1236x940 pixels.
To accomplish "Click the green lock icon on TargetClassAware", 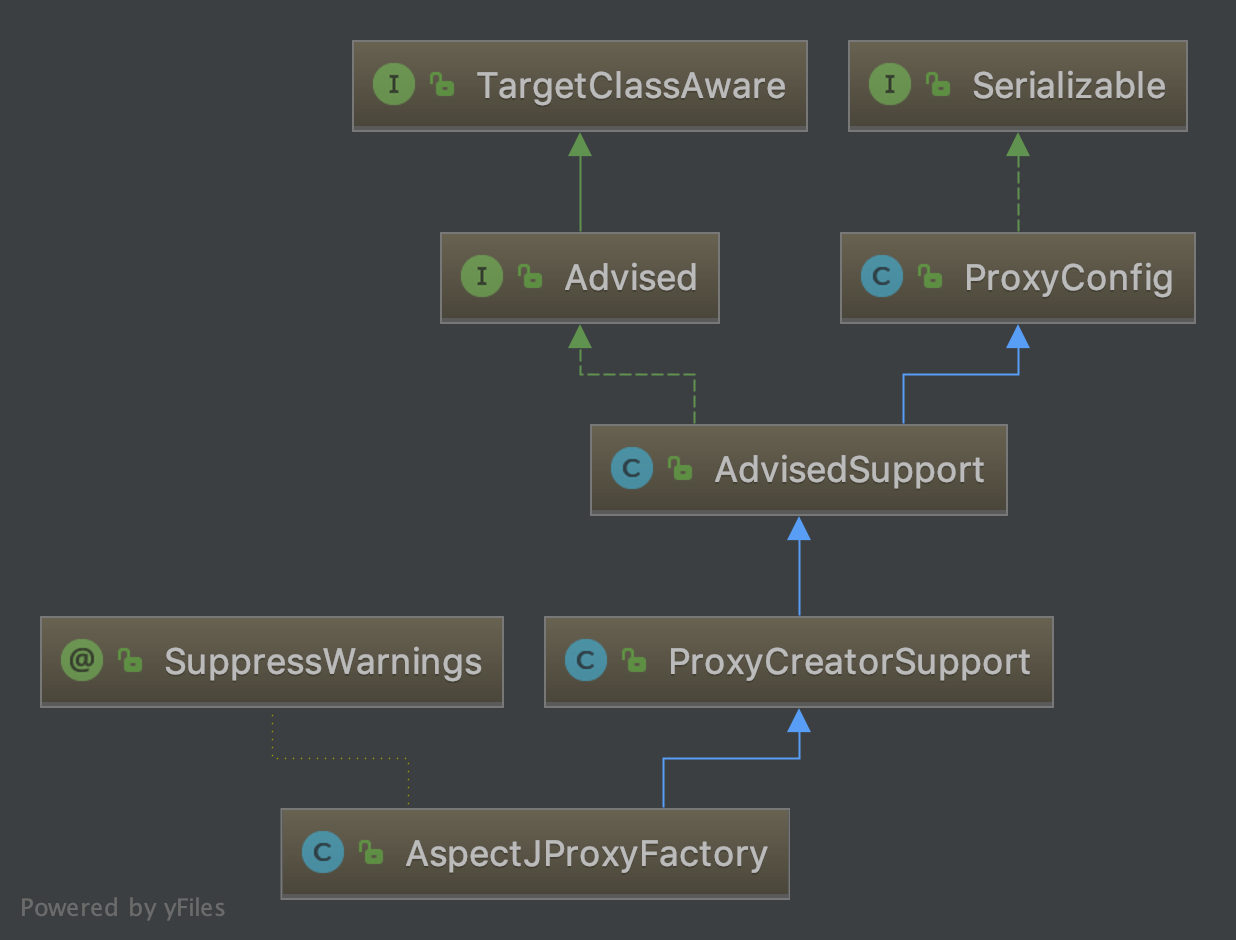I will point(442,85).
